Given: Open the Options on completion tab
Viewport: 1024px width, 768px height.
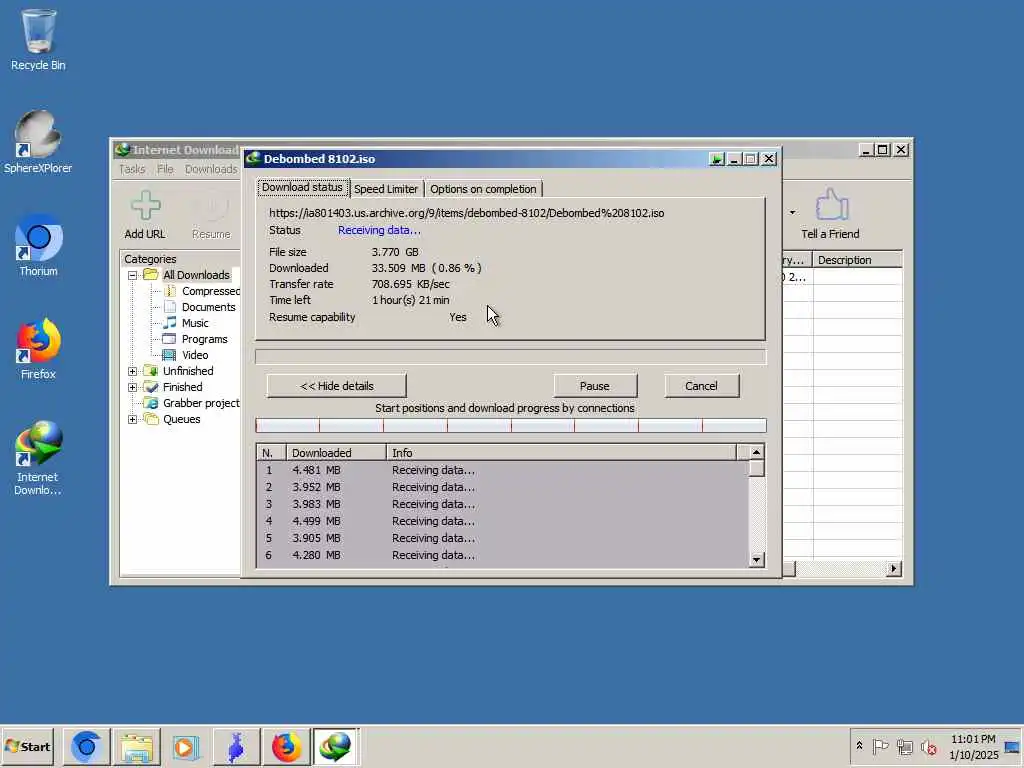Looking at the screenshot, I should (483, 189).
